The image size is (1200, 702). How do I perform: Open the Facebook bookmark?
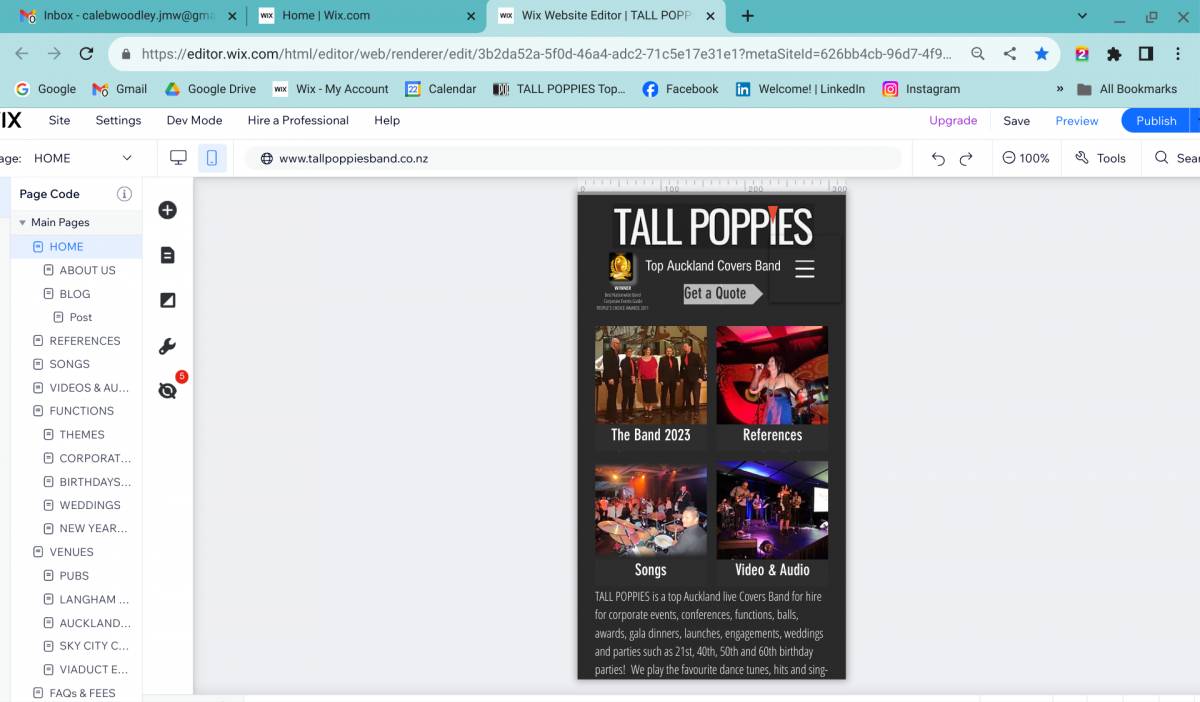(x=680, y=89)
